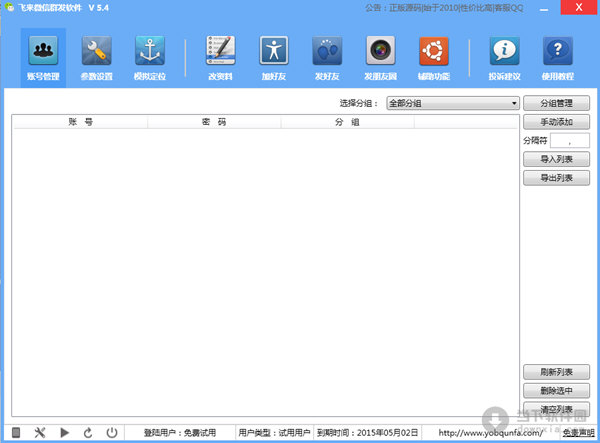Open the yobqunfa.com website link
This screenshot has height=443, width=600.
coord(491,433)
